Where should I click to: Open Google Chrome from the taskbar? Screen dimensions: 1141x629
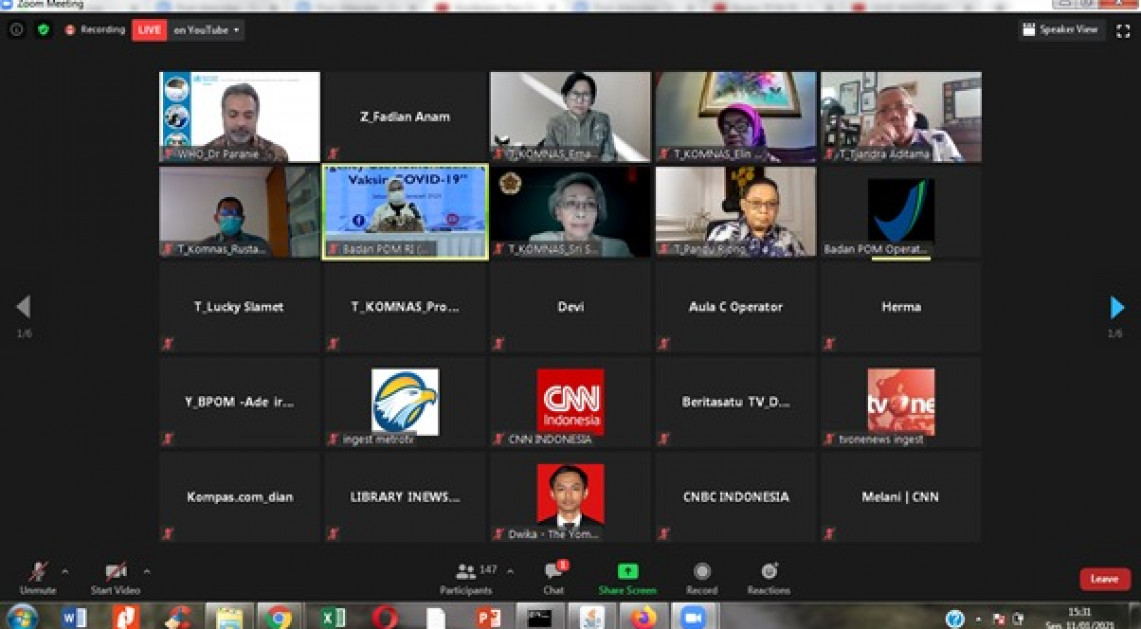279,617
